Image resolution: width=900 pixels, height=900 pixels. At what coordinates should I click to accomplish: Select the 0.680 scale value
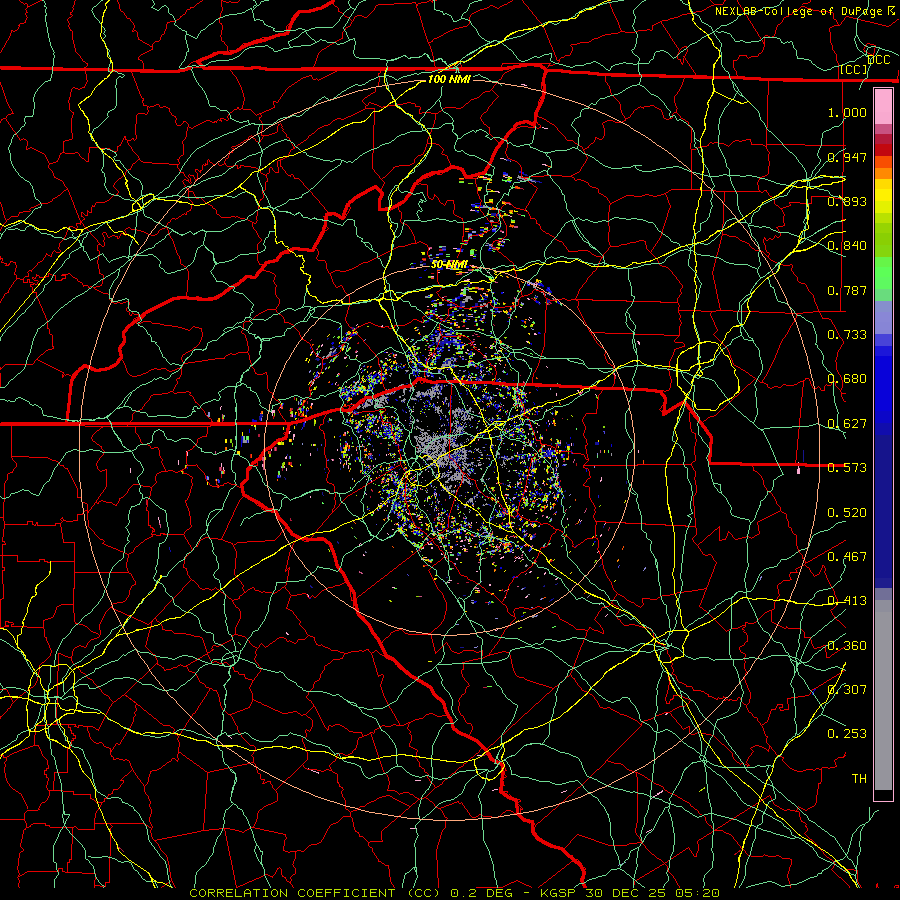click(x=847, y=379)
